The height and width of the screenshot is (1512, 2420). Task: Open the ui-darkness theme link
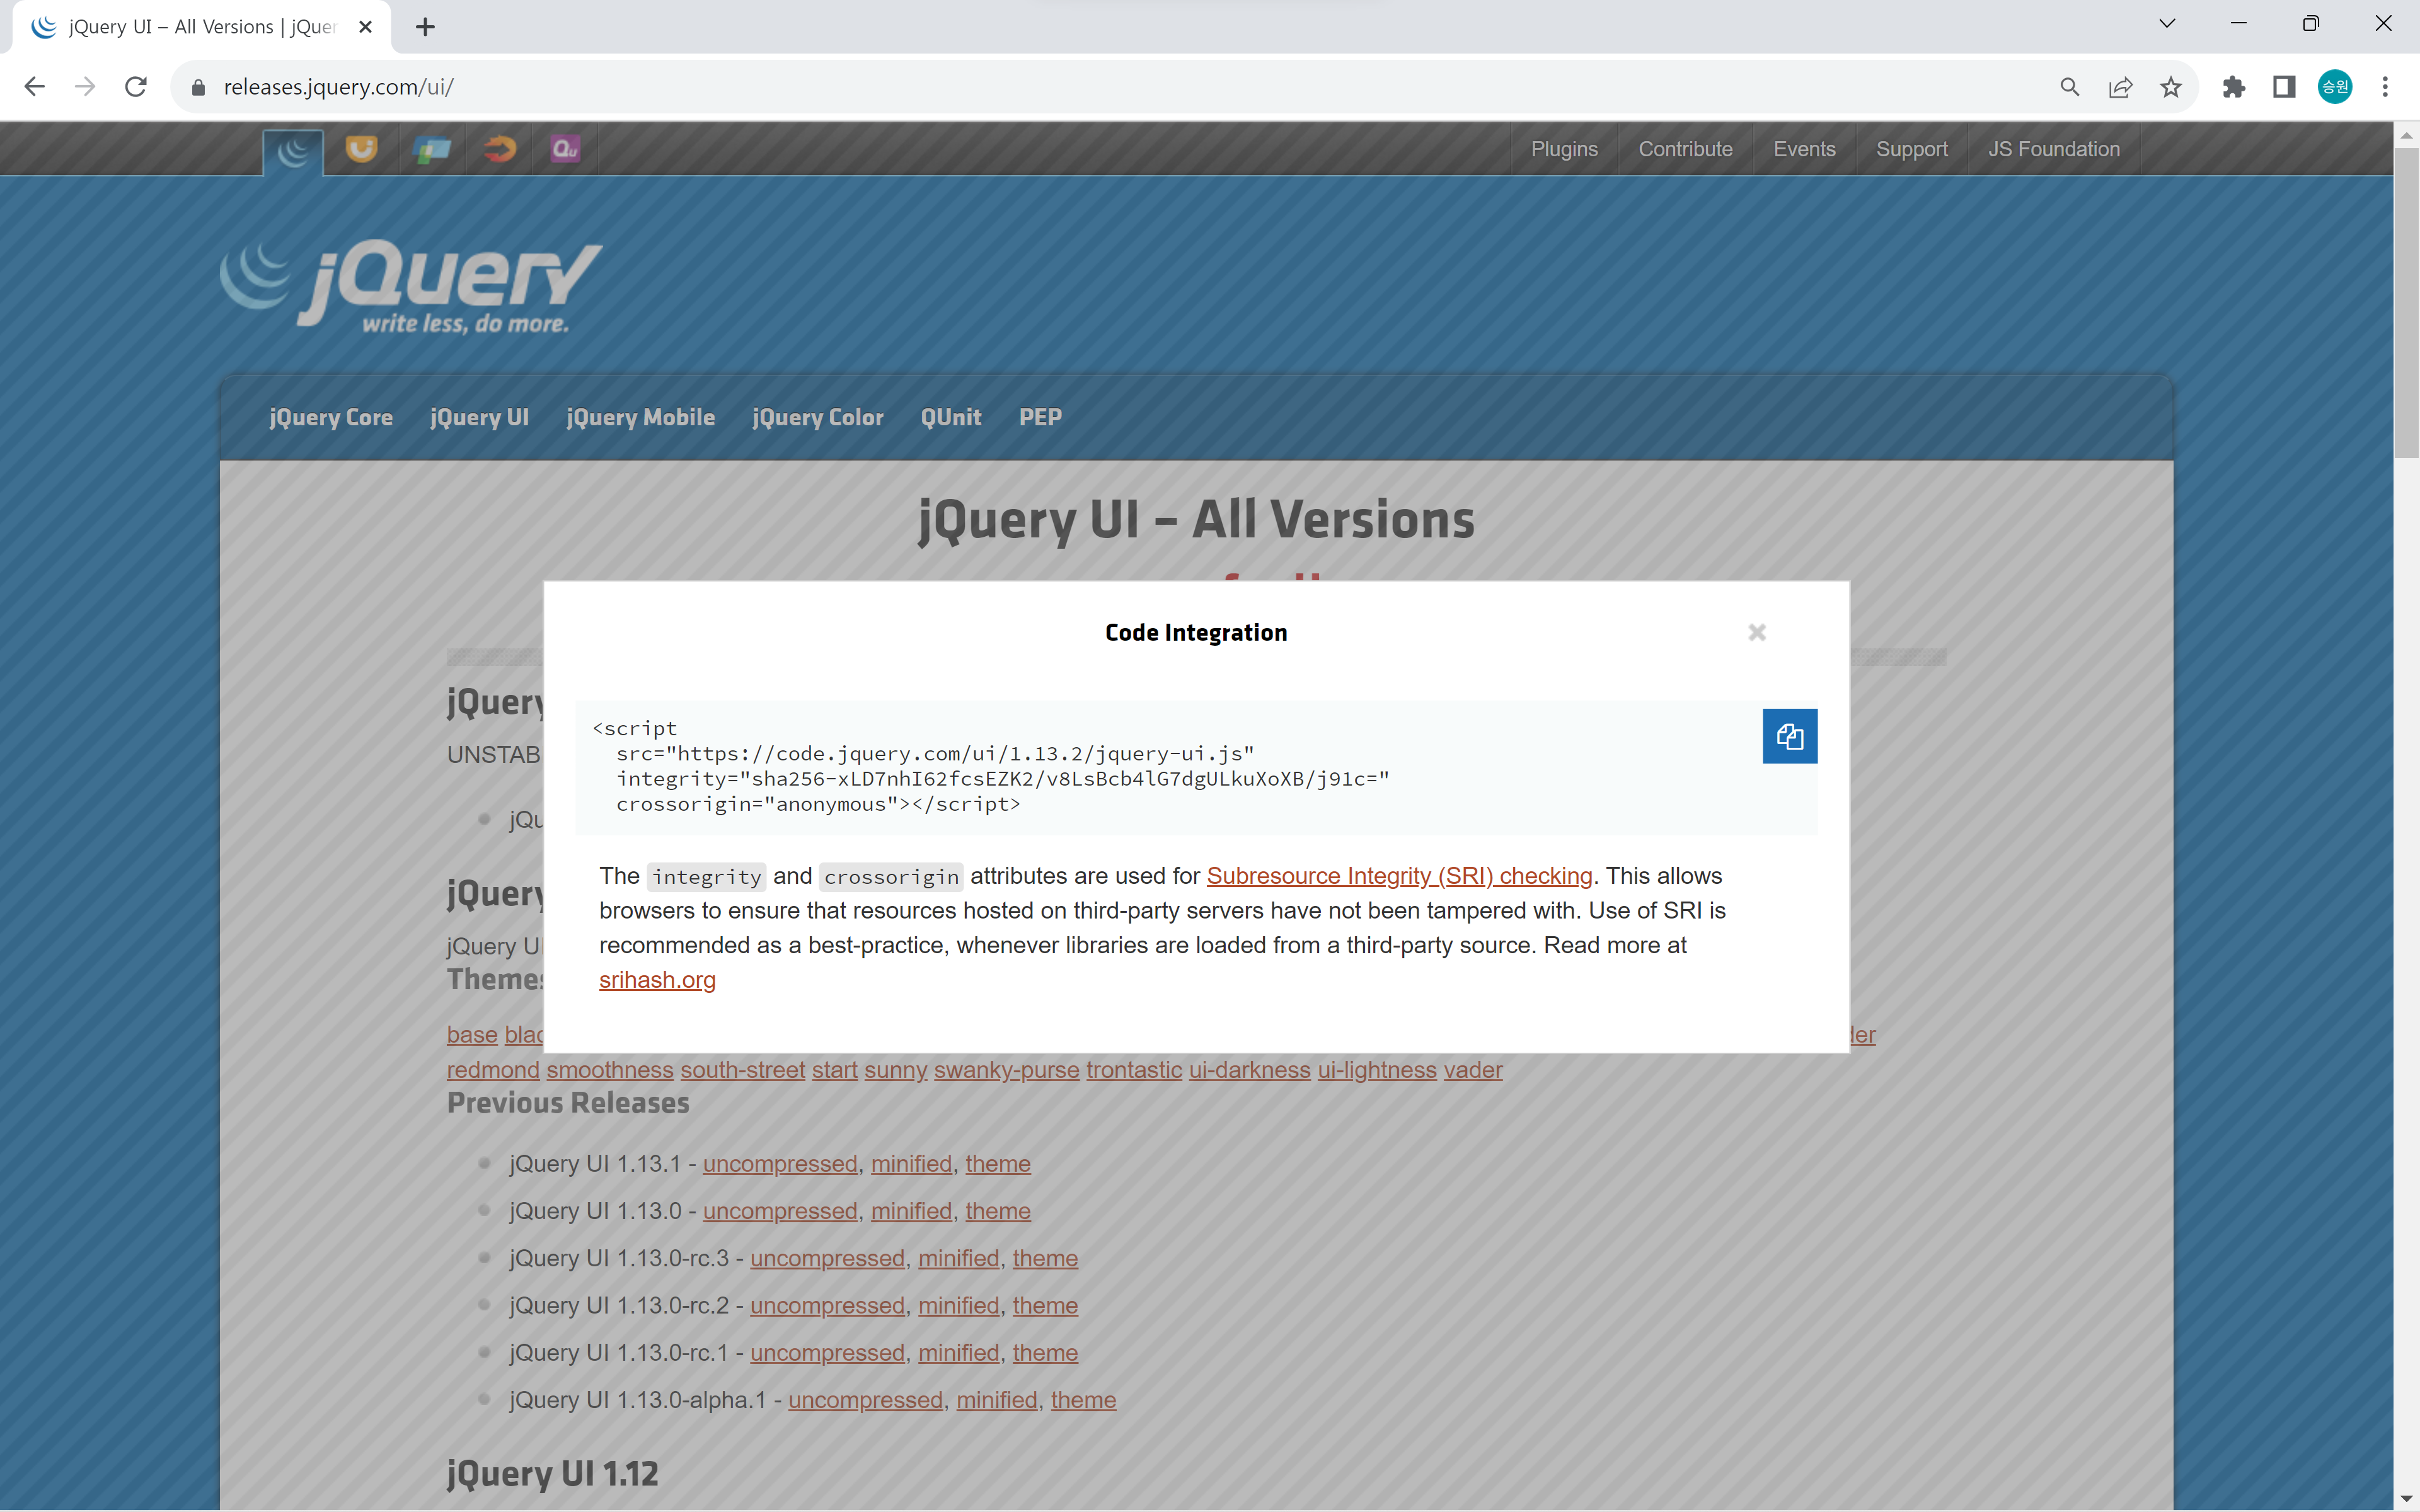[1249, 1070]
